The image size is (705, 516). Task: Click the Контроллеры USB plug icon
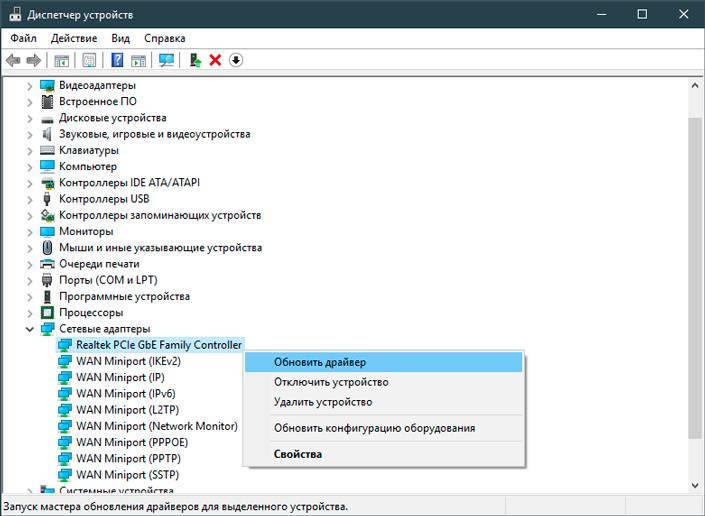47,199
